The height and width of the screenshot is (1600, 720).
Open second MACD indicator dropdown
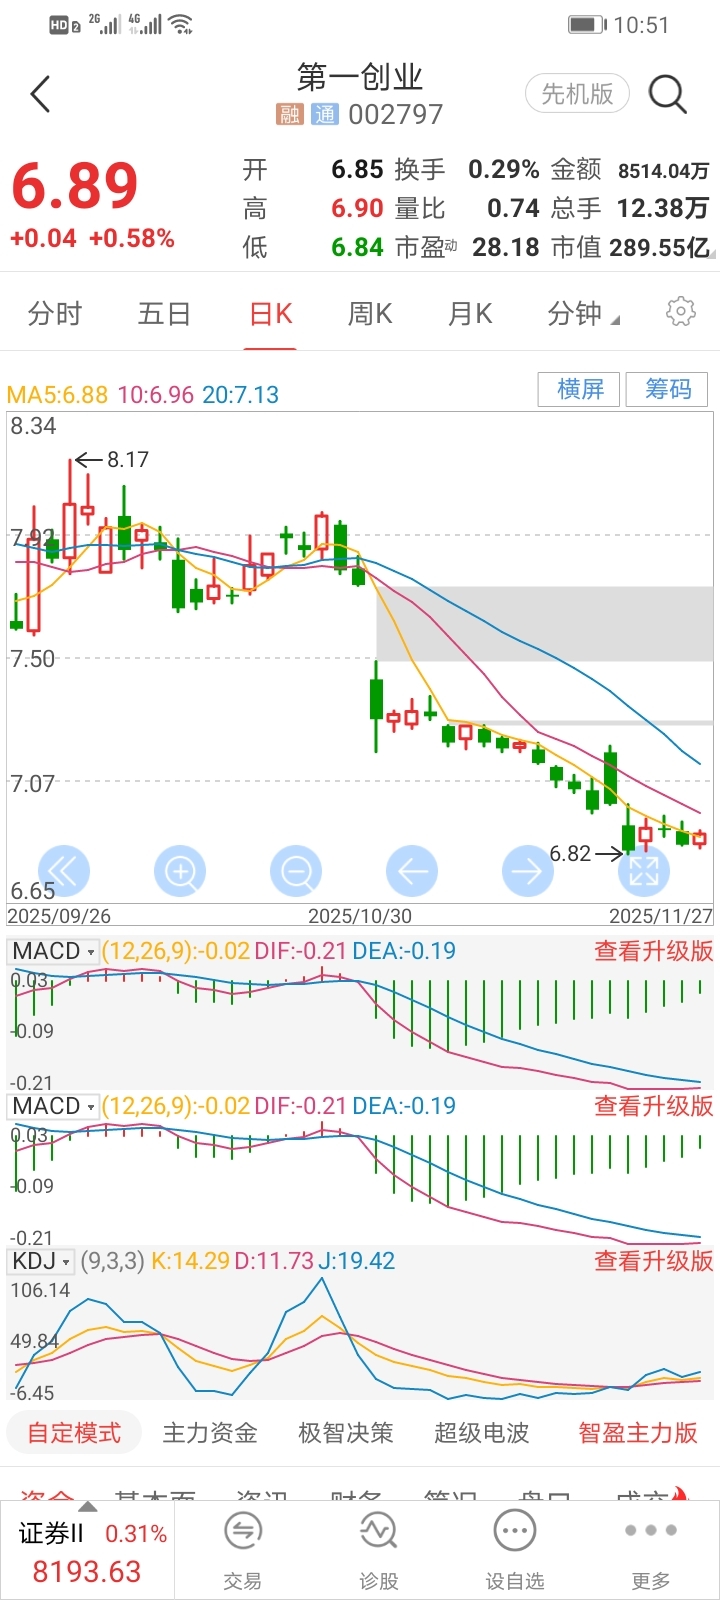coord(54,1106)
